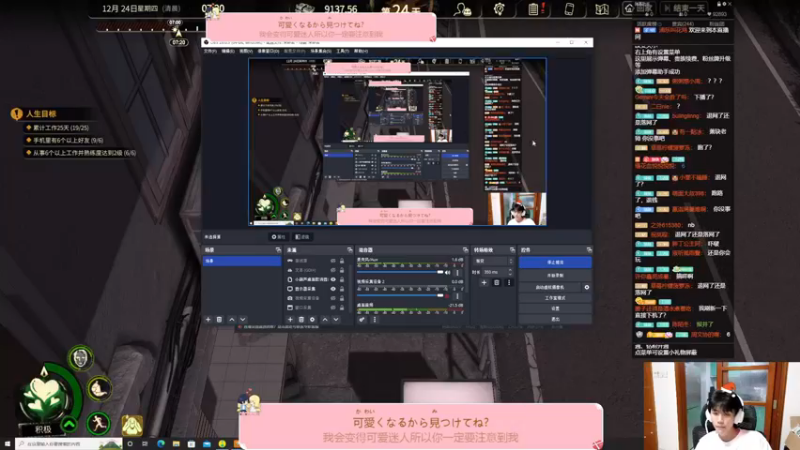The height and width of the screenshot is (450, 800).
Task: Adjust the first mixer channel volume slider
Action: click(x=400, y=272)
